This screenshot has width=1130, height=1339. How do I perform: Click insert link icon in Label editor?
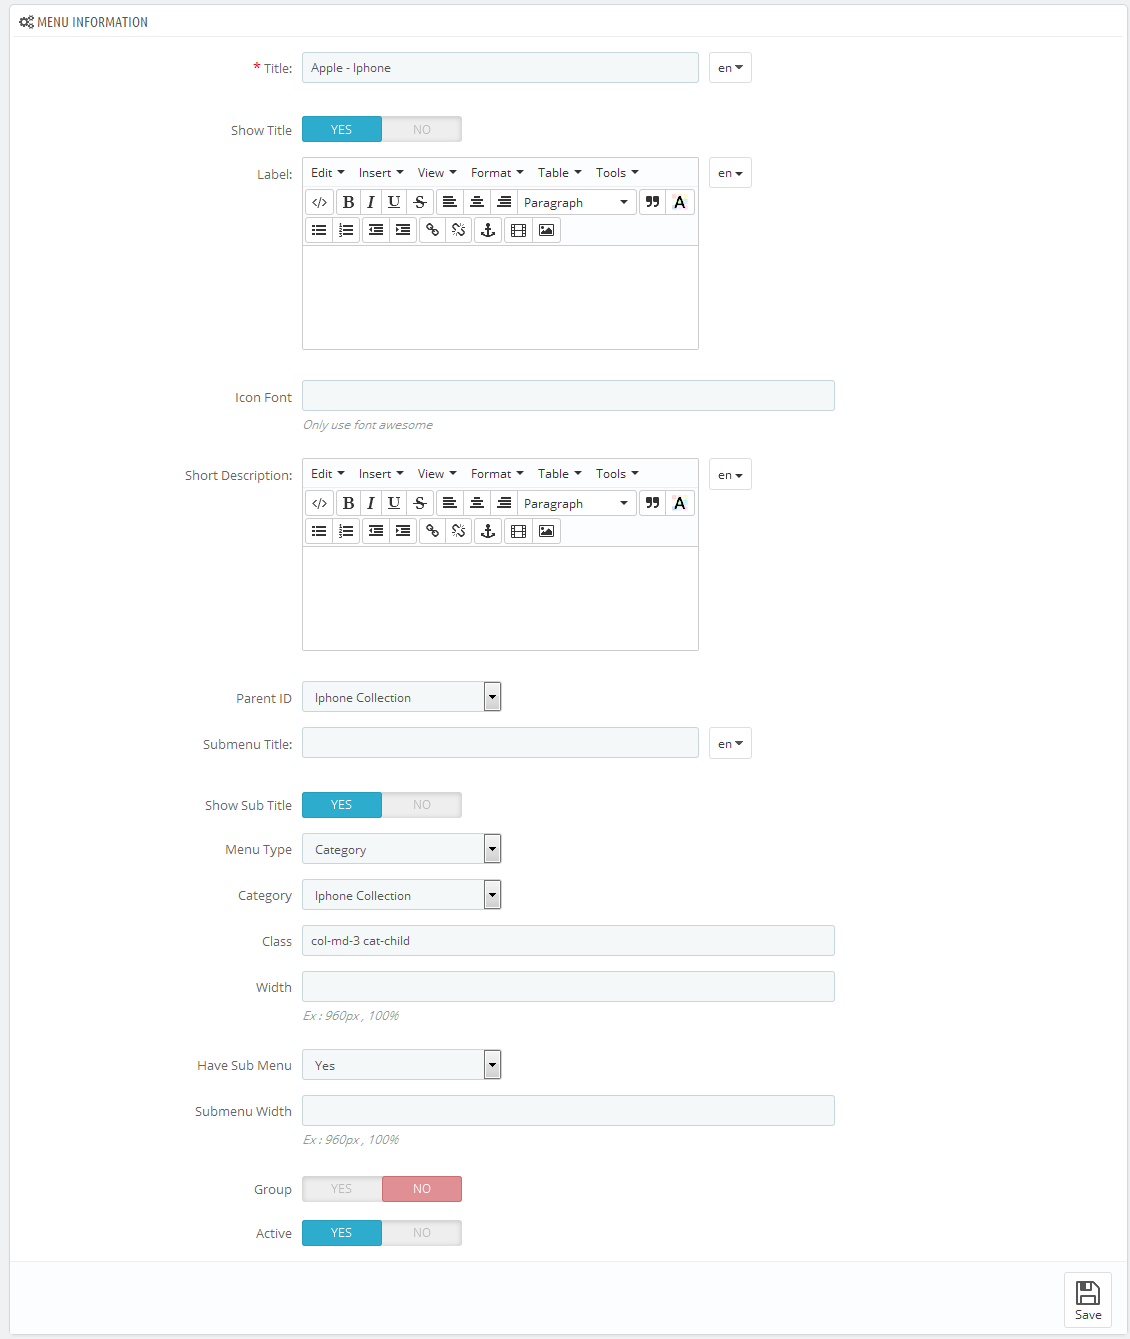pos(432,230)
